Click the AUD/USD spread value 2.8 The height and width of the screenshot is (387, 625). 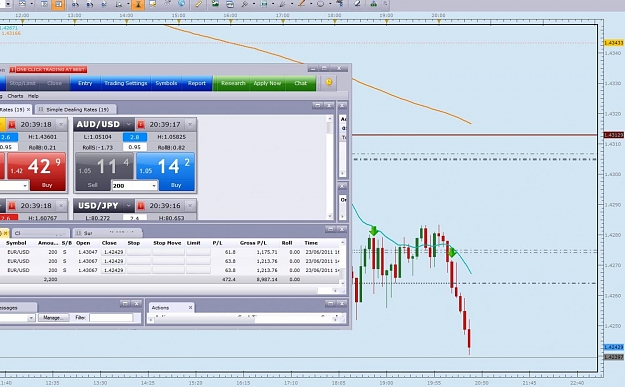(x=135, y=137)
